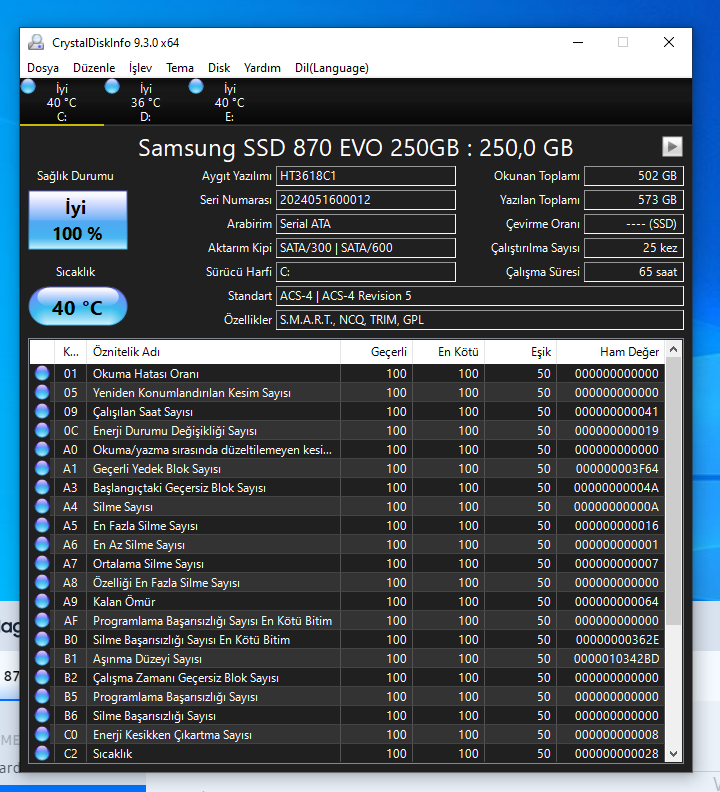Click the status orb for drive E:
This screenshot has width=720, height=792.
(196, 87)
